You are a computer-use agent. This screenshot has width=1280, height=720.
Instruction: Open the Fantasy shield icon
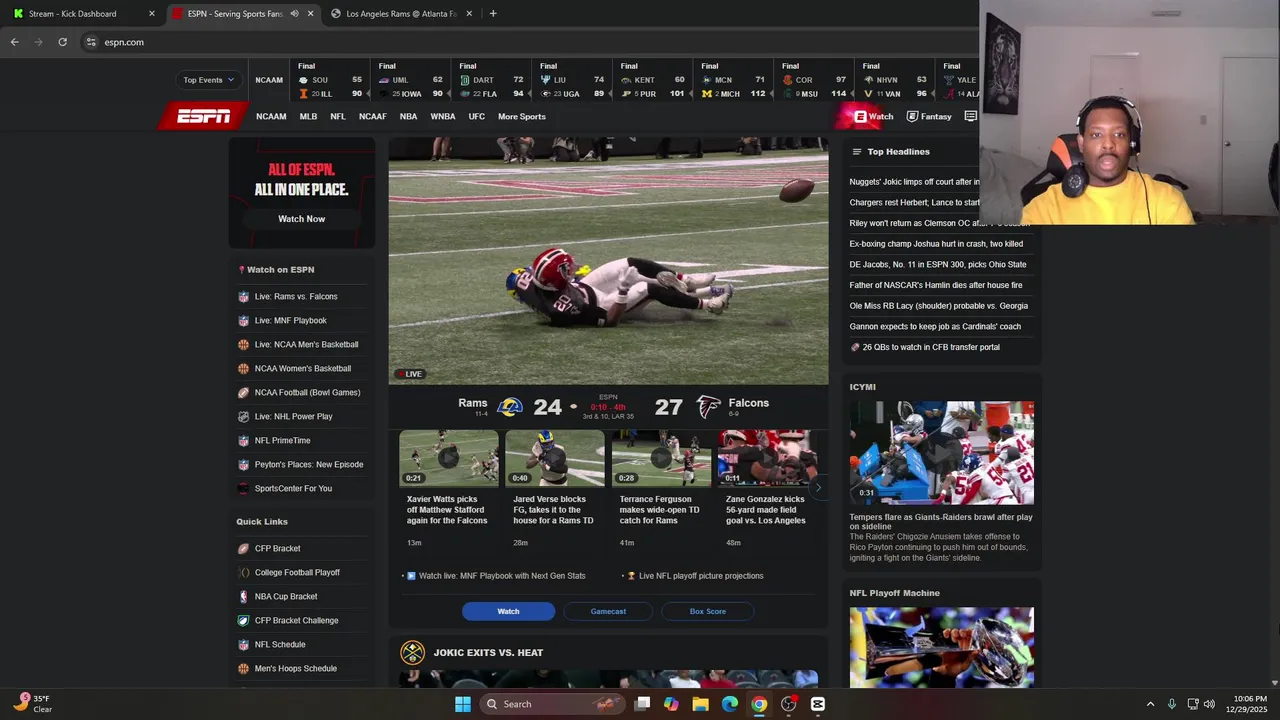(x=912, y=117)
